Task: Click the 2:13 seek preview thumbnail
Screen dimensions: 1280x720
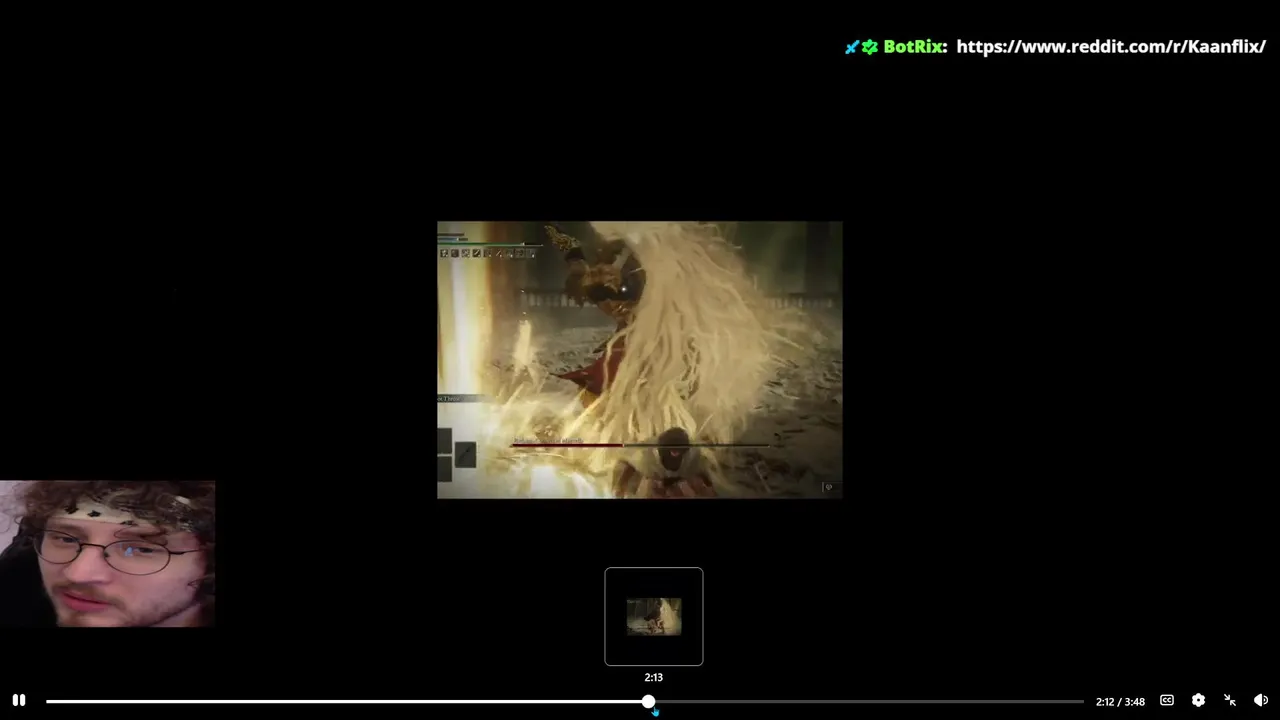Action: (x=654, y=616)
